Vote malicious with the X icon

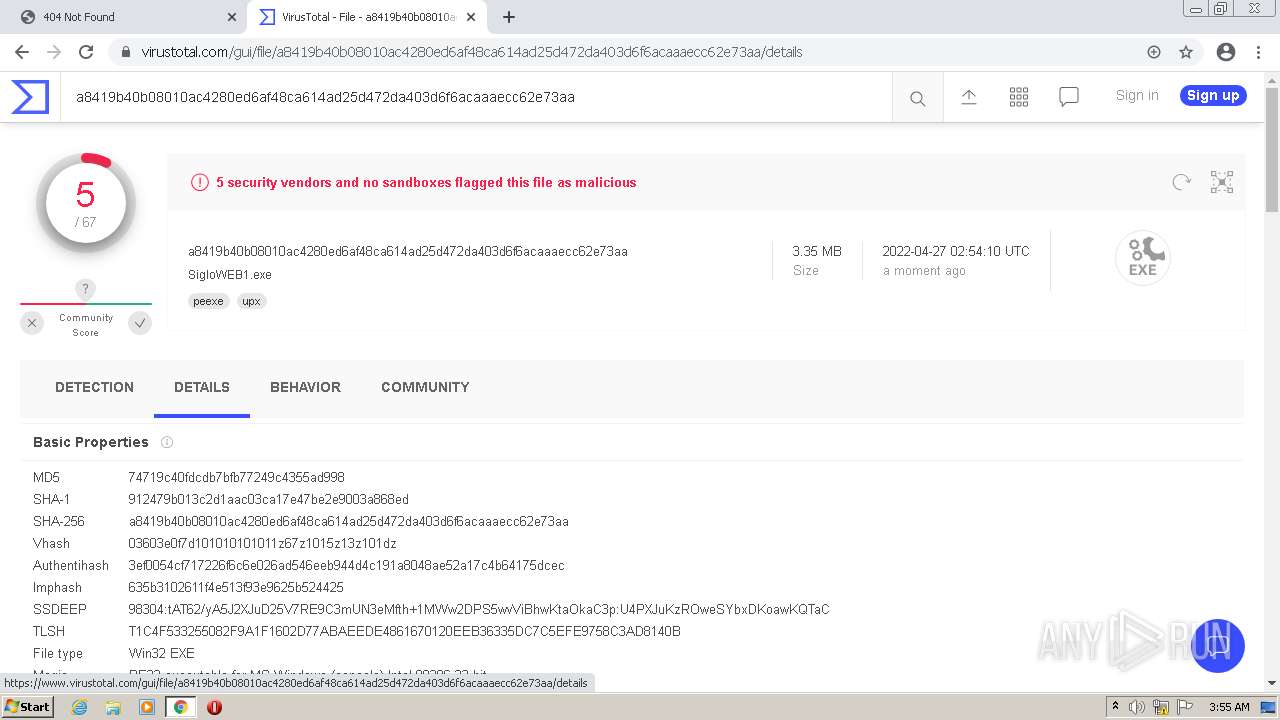pyautogui.click(x=32, y=323)
